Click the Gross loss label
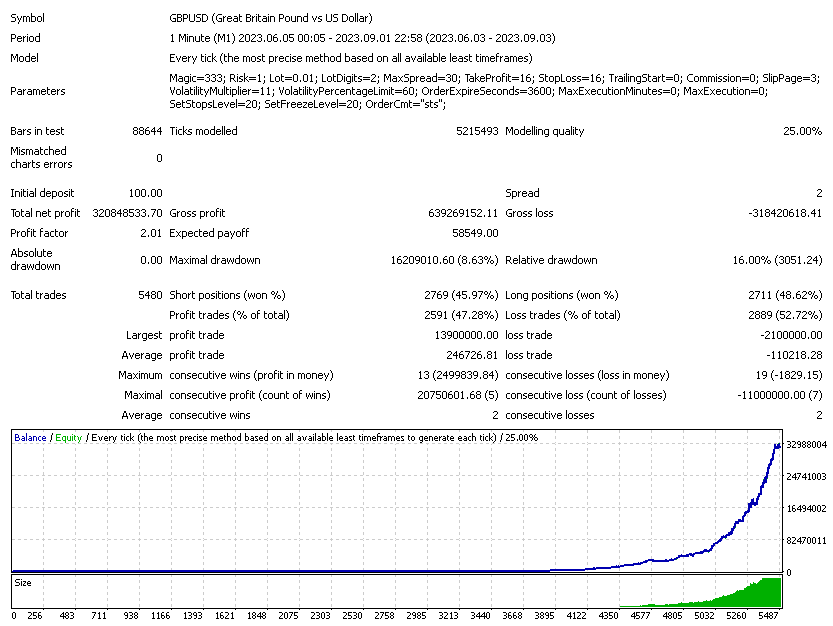Screen dimensions: 833x626 coord(529,213)
